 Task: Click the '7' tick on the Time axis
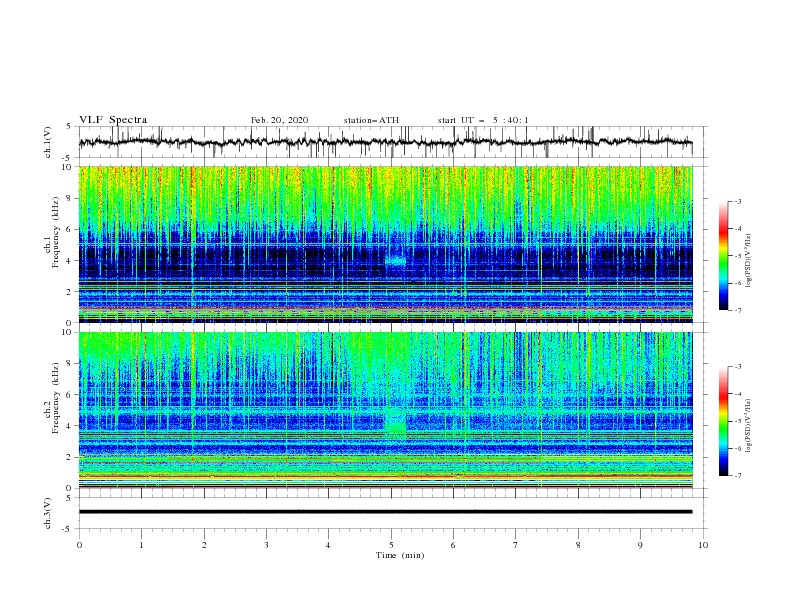tap(516, 545)
